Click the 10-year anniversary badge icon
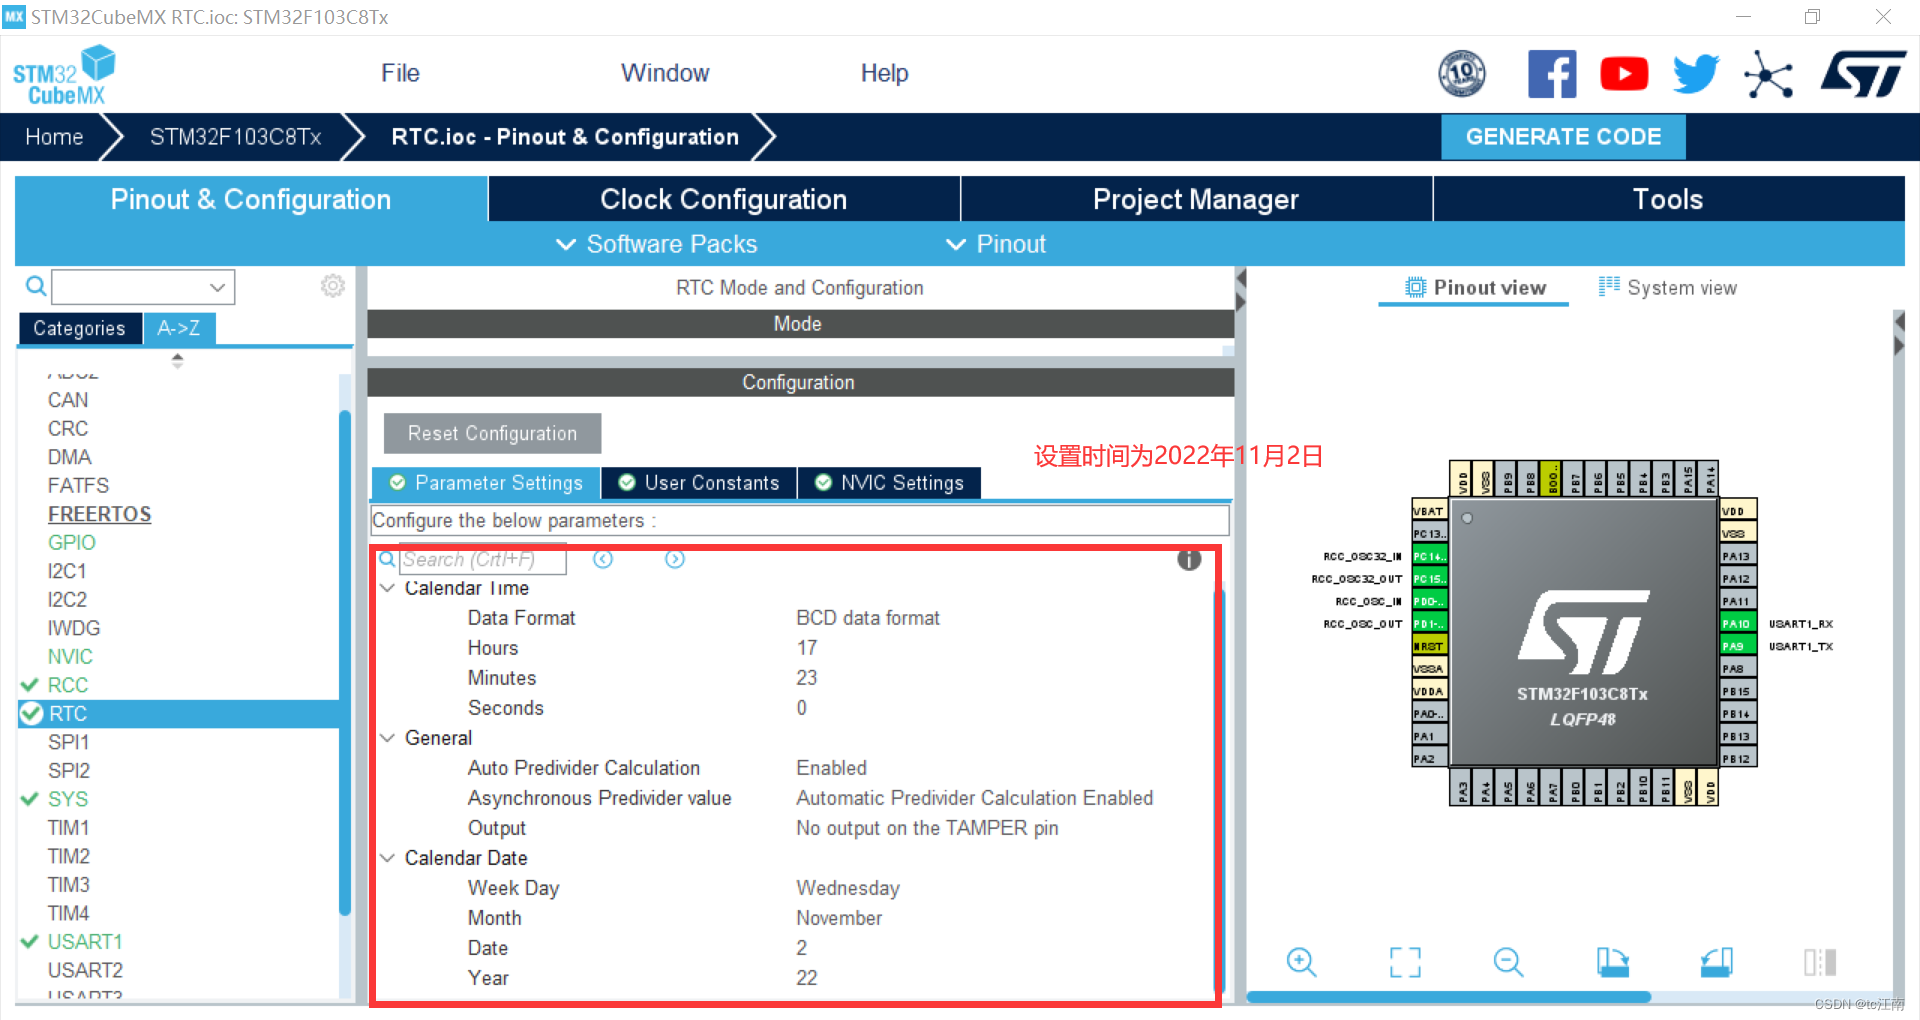The width and height of the screenshot is (1920, 1020). [1462, 74]
